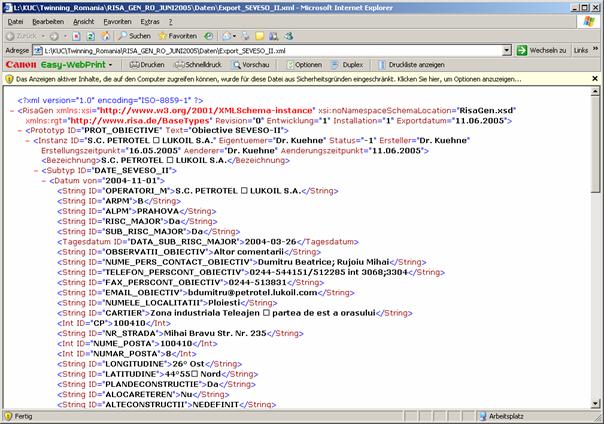Click the Suchen search toolbar icon
The image size is (604, 424).
(x=133, y=35)
